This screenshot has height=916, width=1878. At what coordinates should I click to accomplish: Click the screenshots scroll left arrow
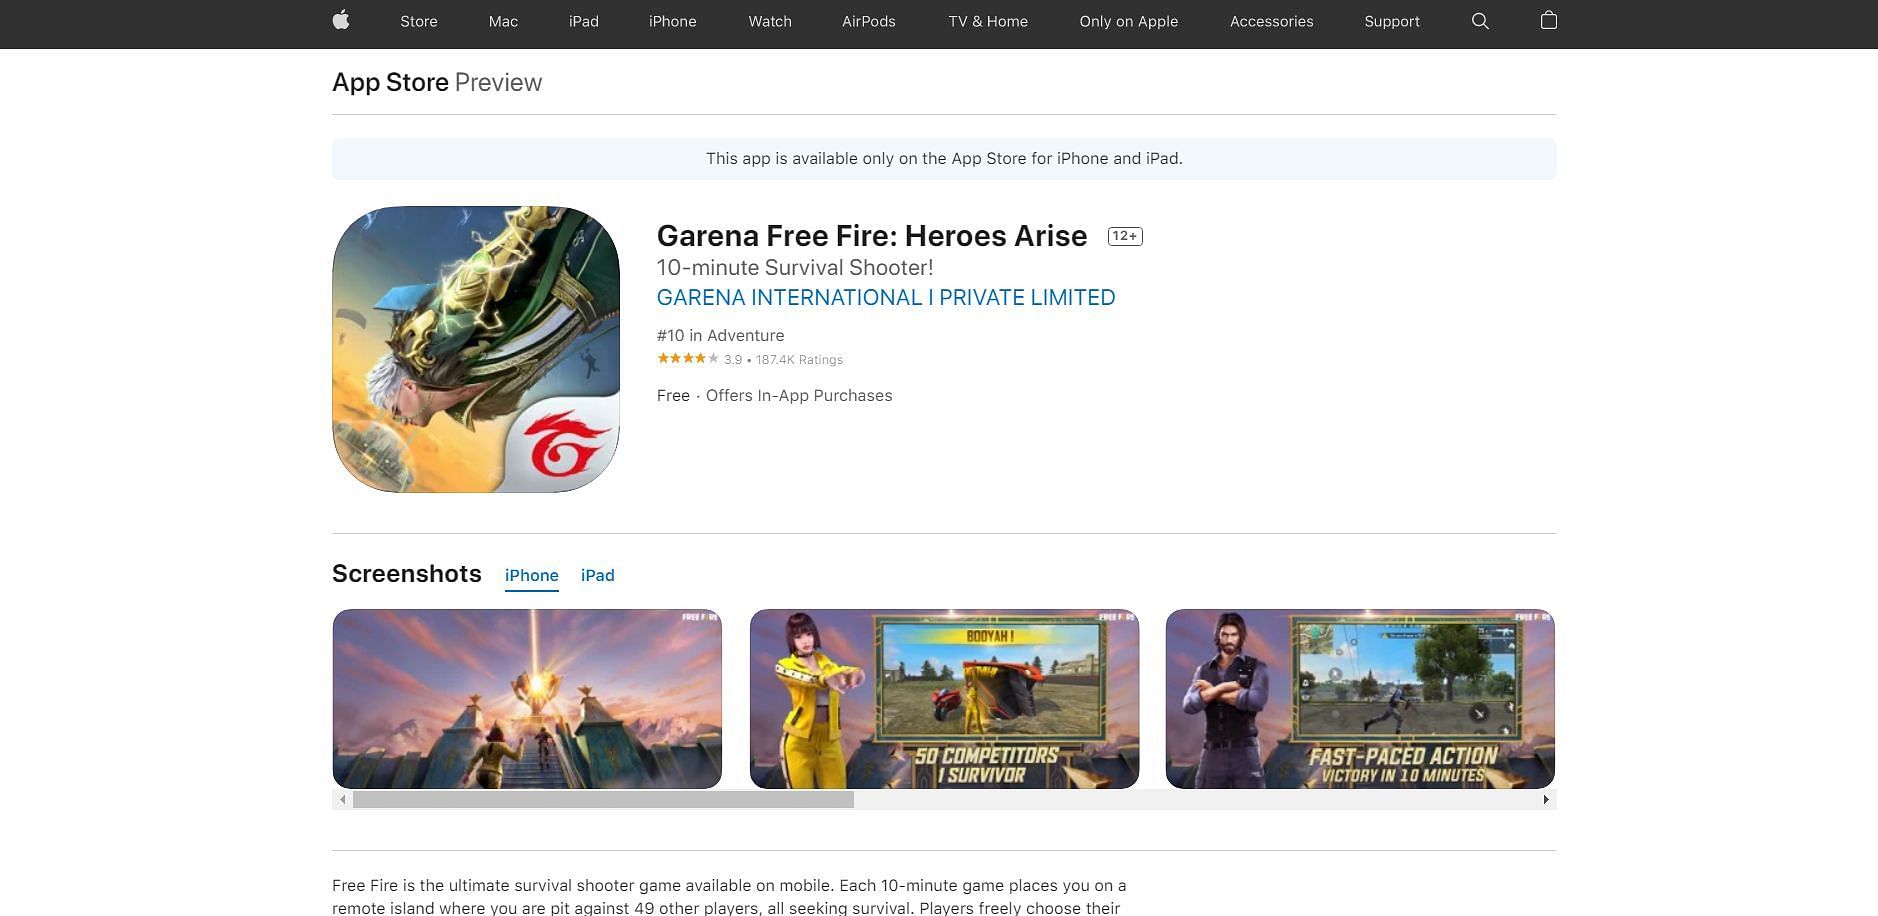click(343, 799)
